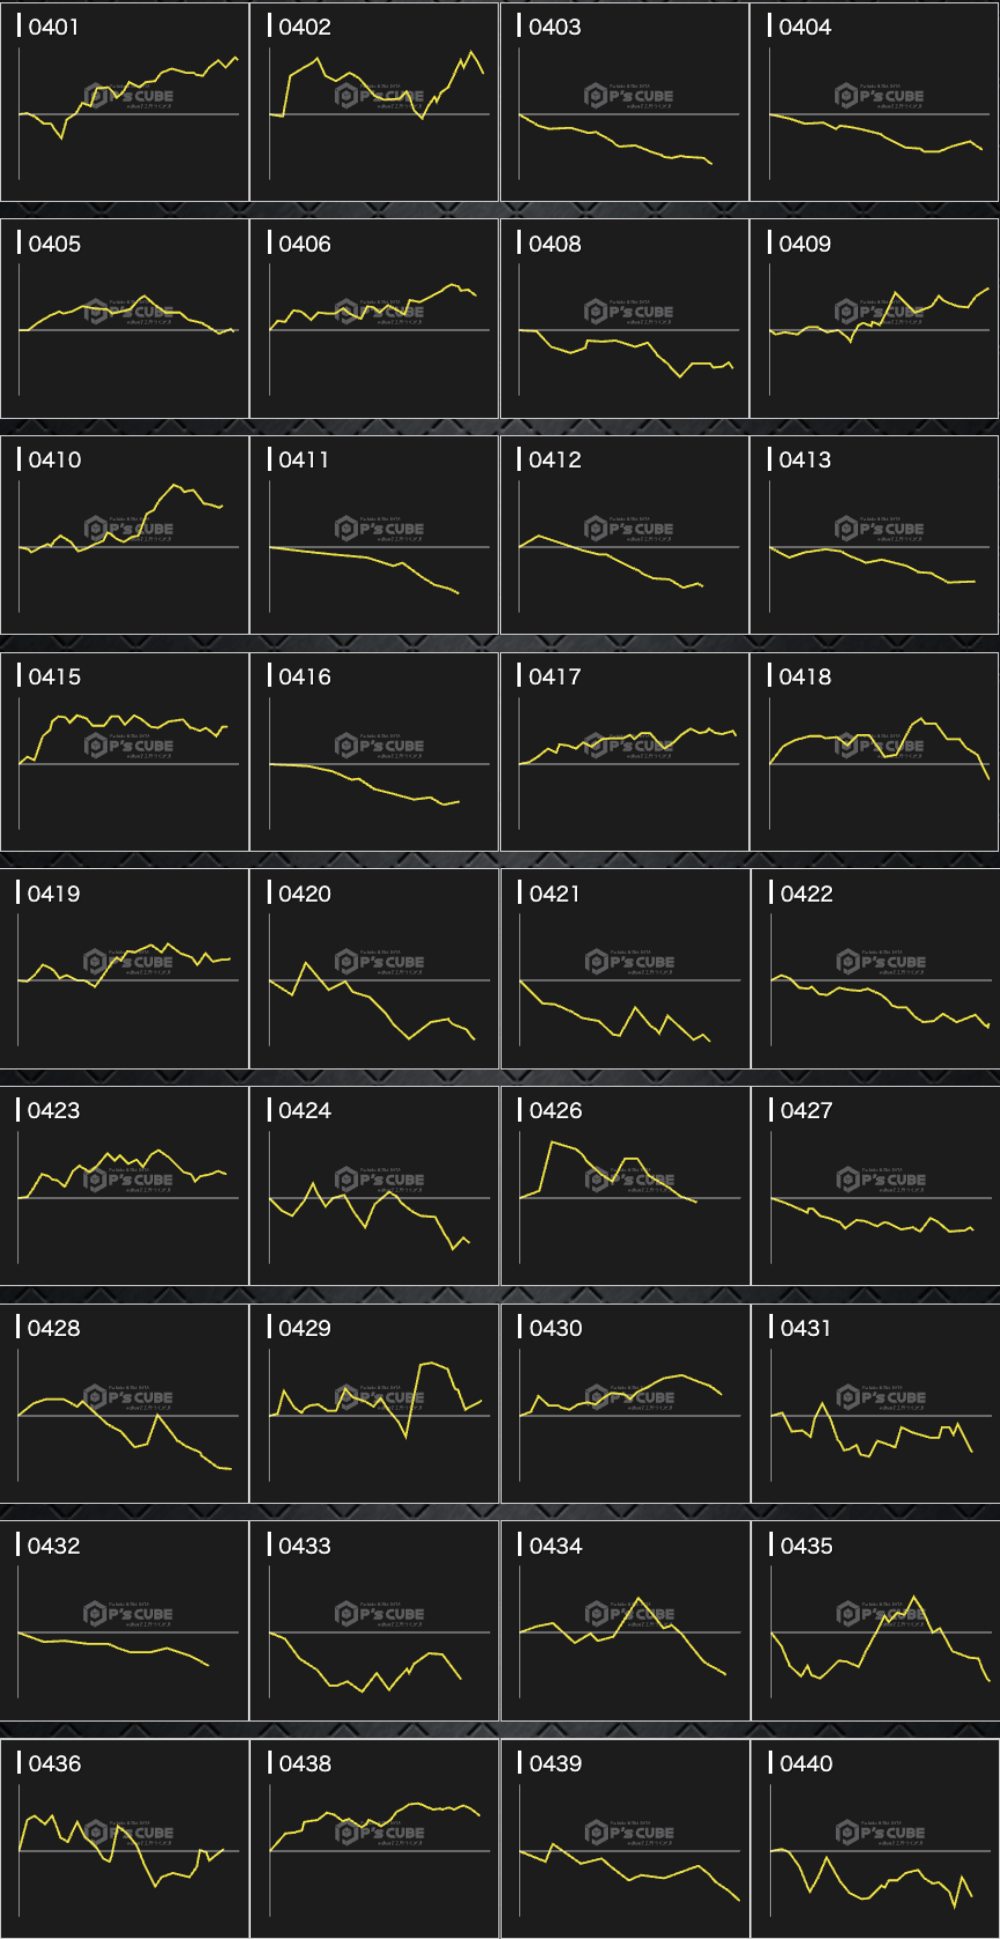1000x1939 pixels.
Task: Open the 0401 graph panel
Action: 125,102
